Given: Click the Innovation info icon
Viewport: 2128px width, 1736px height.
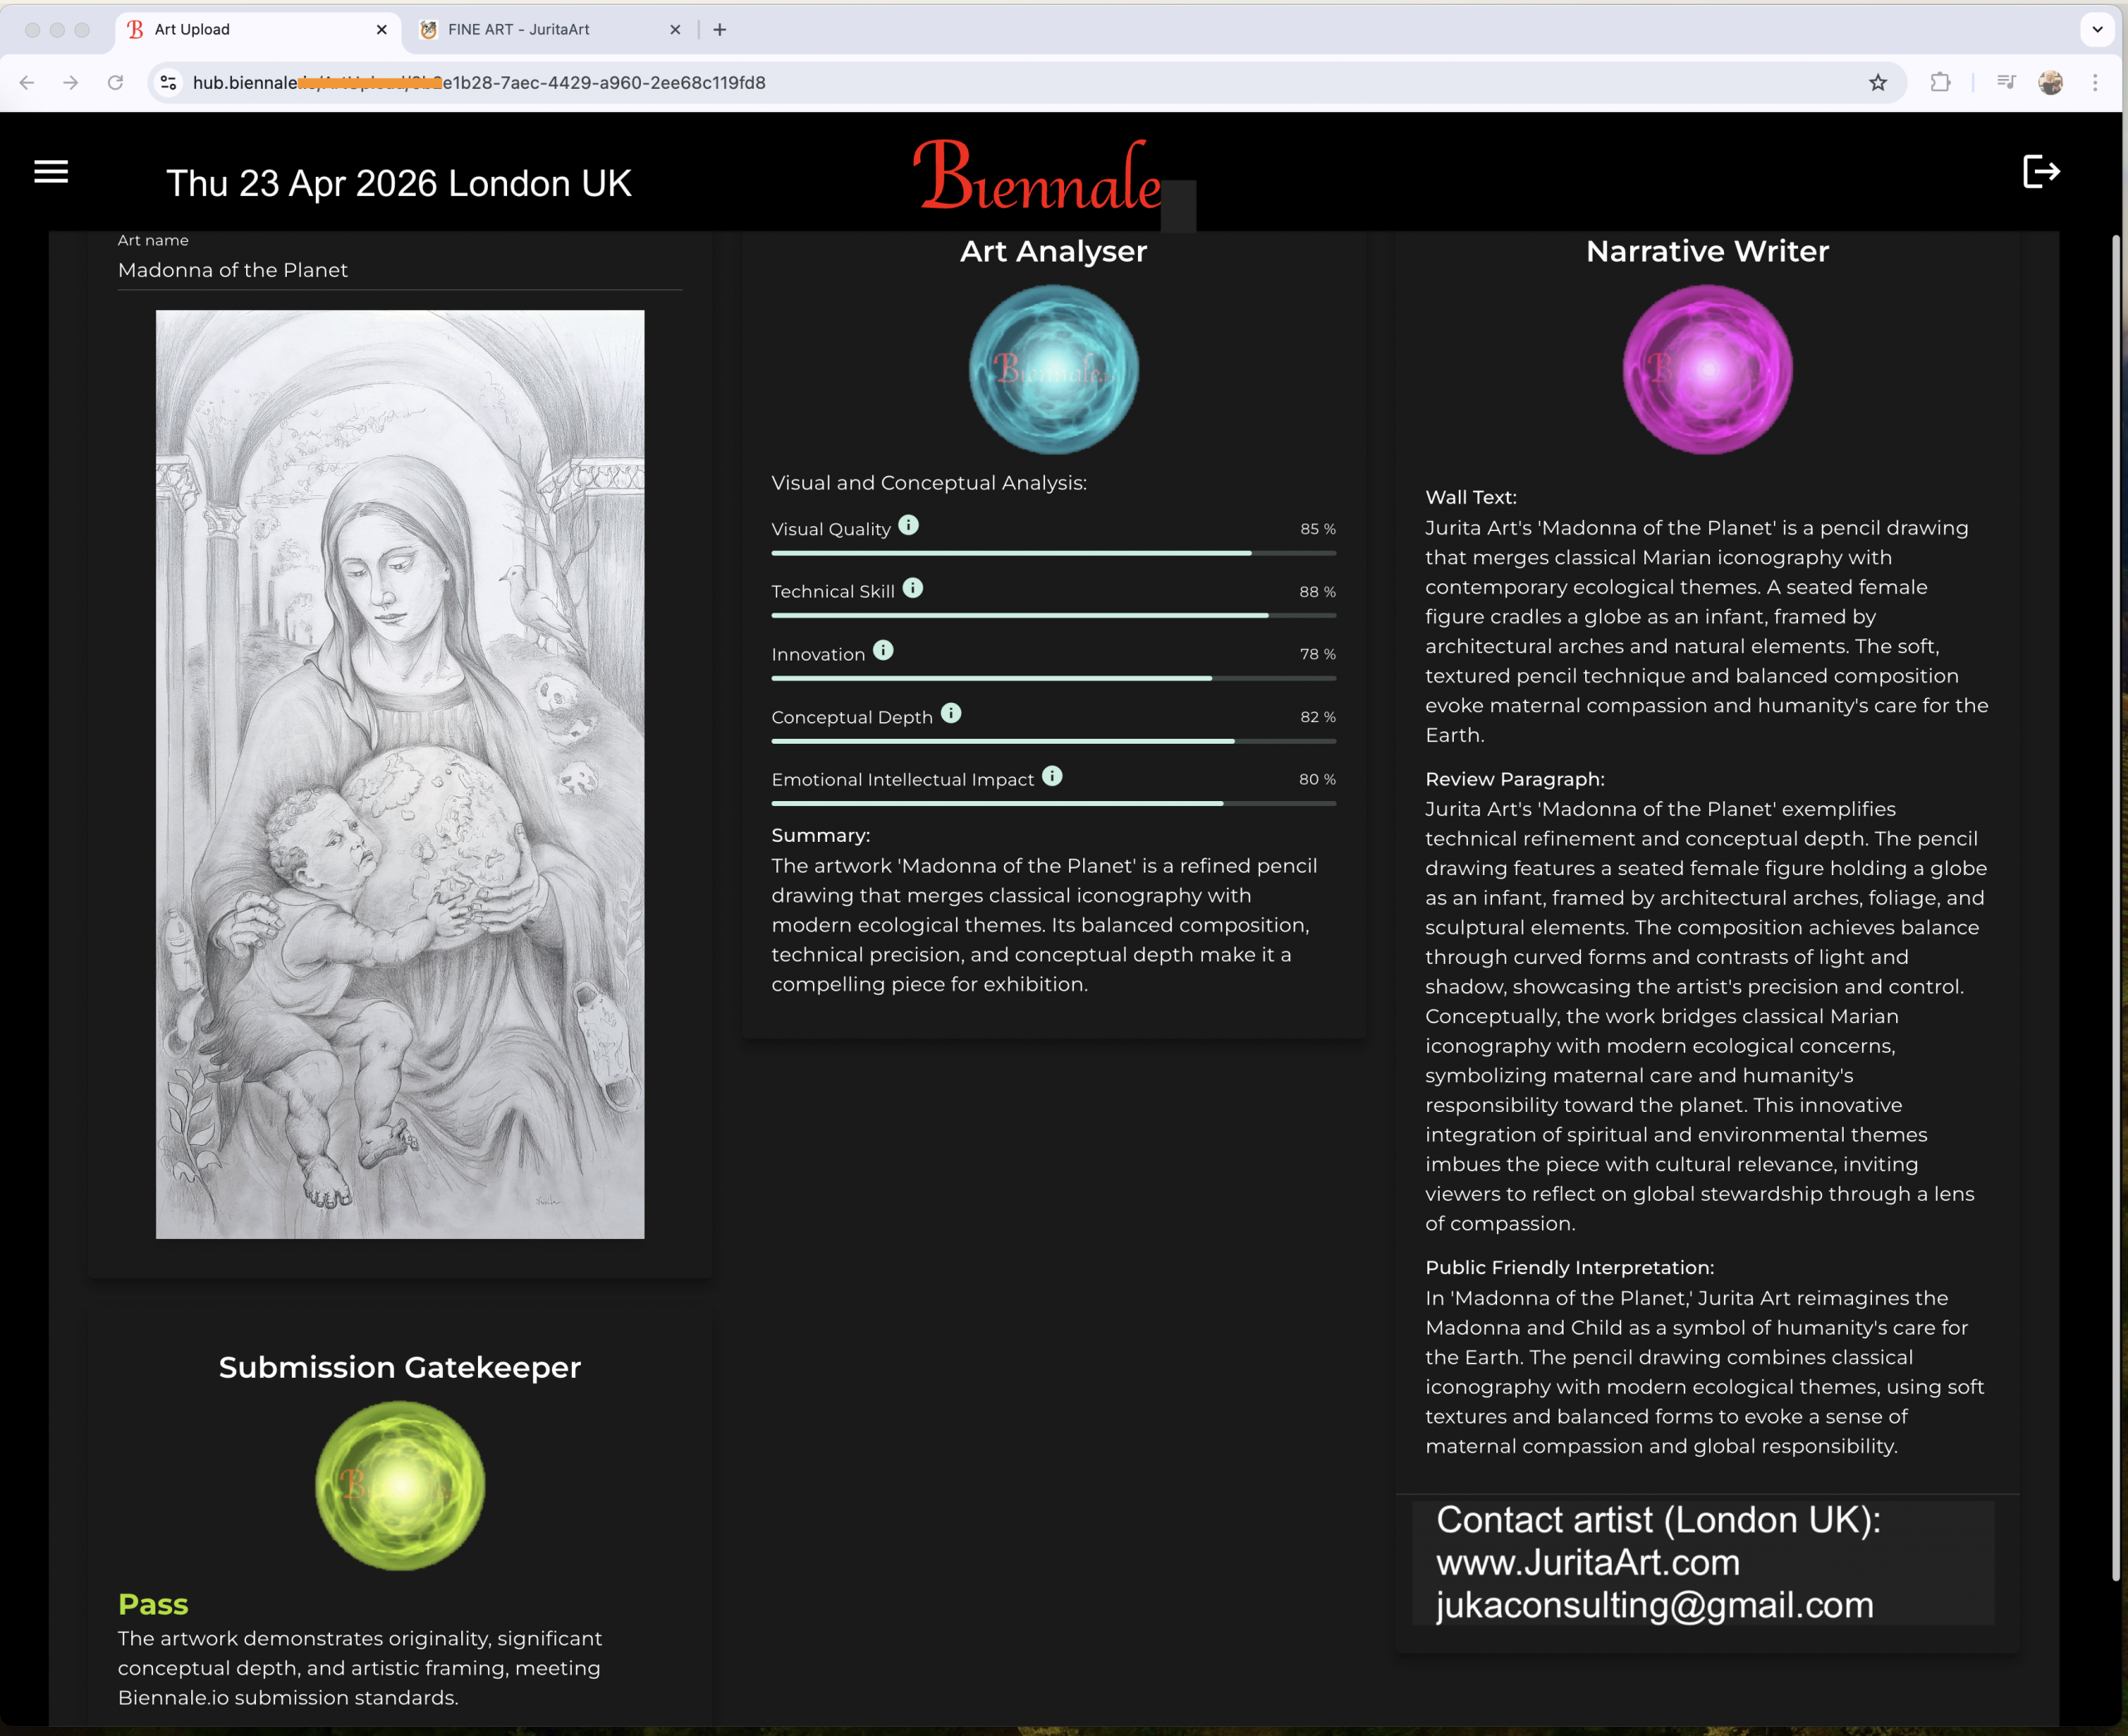Looking at the screenshot, I should [x=883, y=651].
